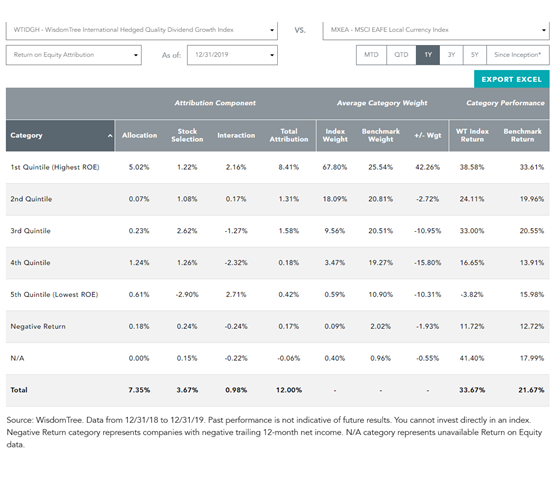Viewport: 555px width, 483px height.
Task: Open the WTIDGH index selection dropdown
Action: click(x=142, y=30)
